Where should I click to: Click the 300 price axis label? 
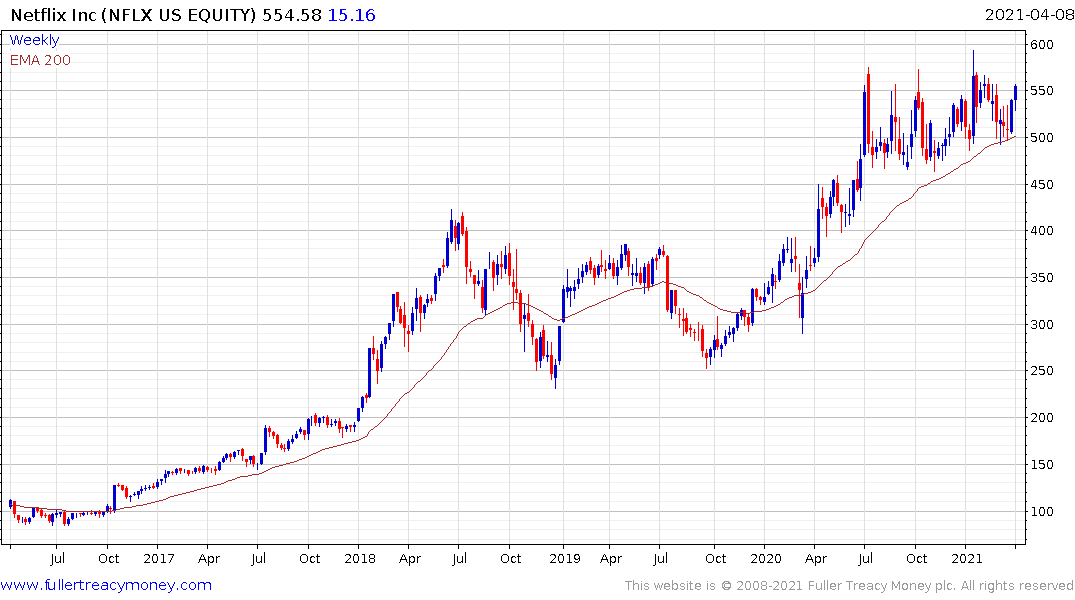pyautogui.click(x=1041, y=324)
